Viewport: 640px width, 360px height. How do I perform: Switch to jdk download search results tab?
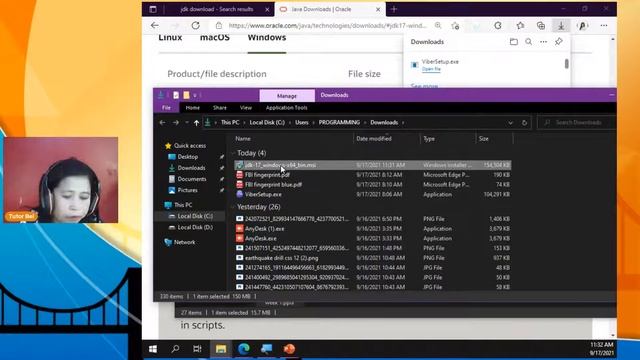(x=217, y=9)
